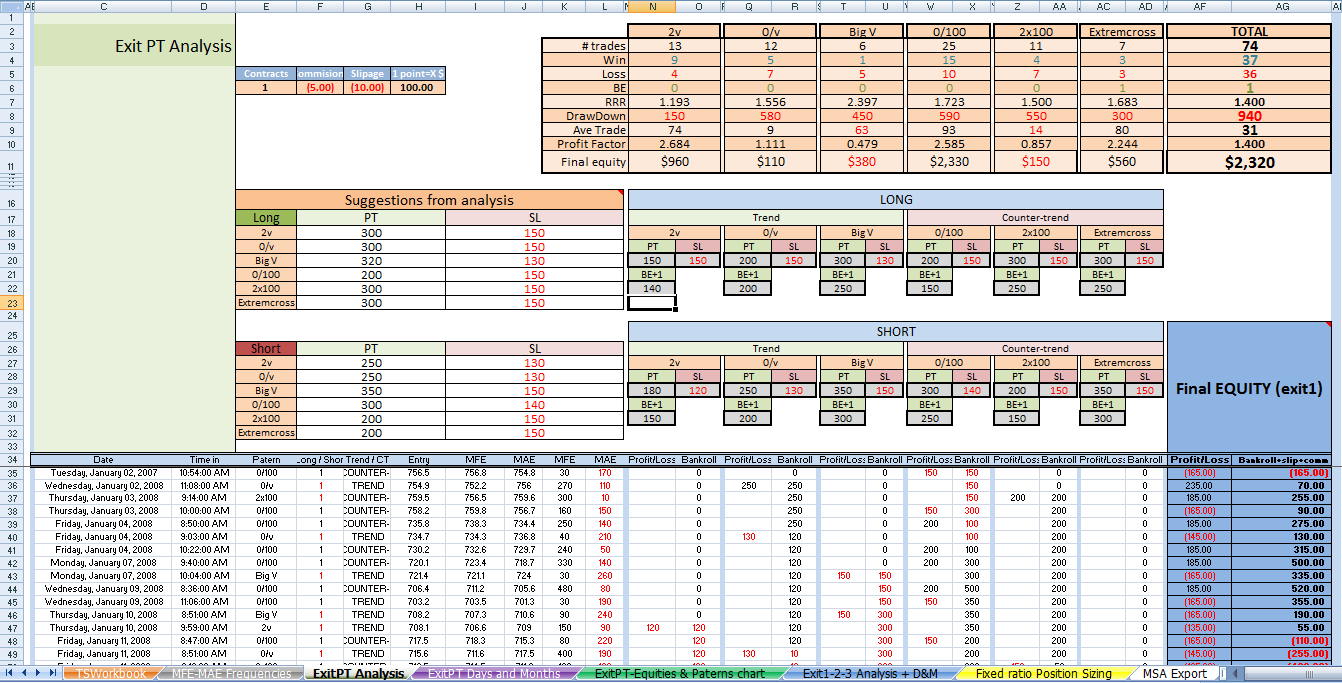Click the '(5.00)' commission value cell
The width and height of the screenshot is (1342, 683).
pyautogui.click(x=320, y=87)
